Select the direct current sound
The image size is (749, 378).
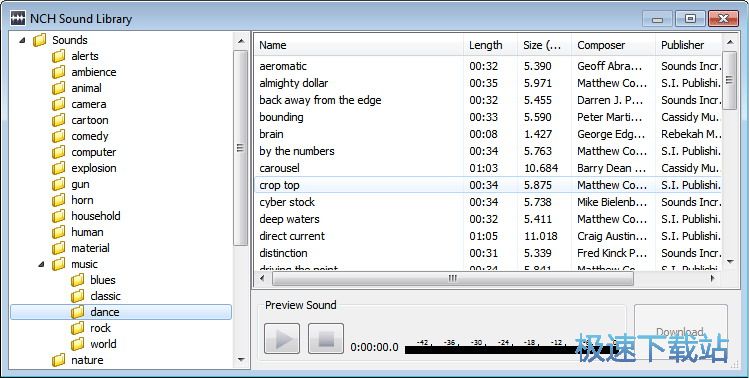(x=488, y=236)
